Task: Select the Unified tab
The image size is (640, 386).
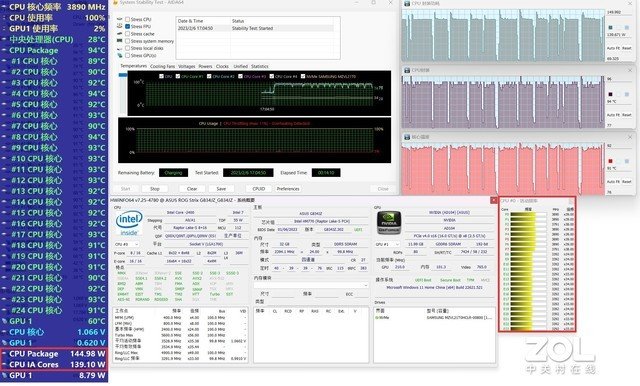Action: coord(240,66)
